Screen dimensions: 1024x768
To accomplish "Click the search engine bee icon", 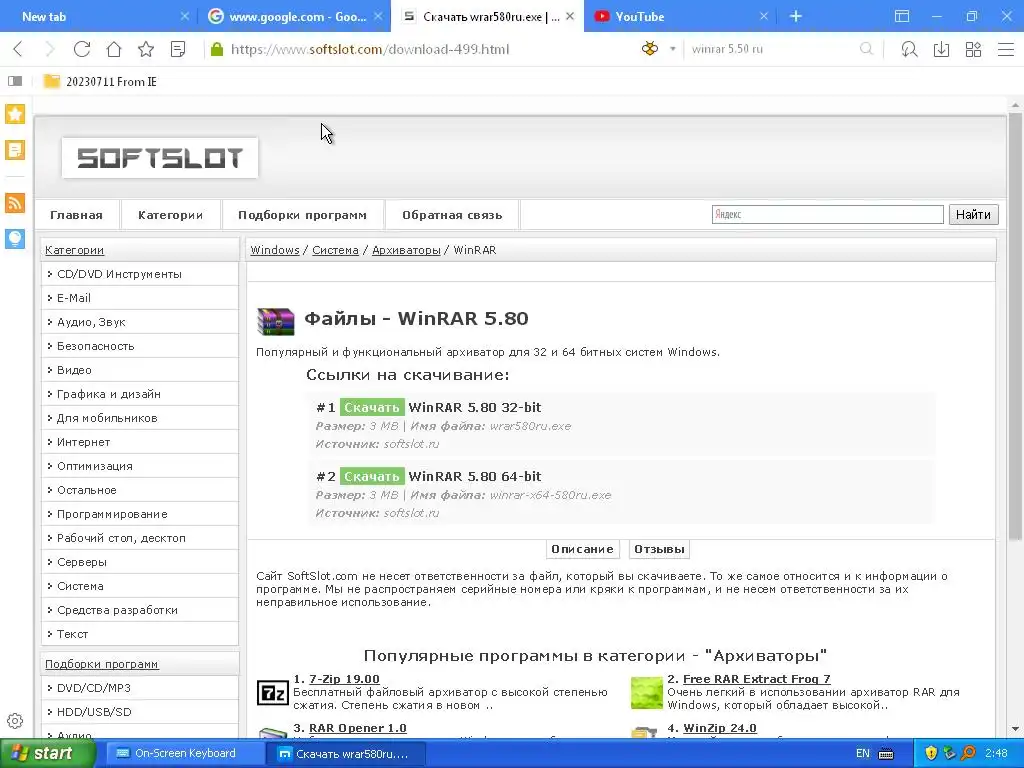I will coord(650,48).
